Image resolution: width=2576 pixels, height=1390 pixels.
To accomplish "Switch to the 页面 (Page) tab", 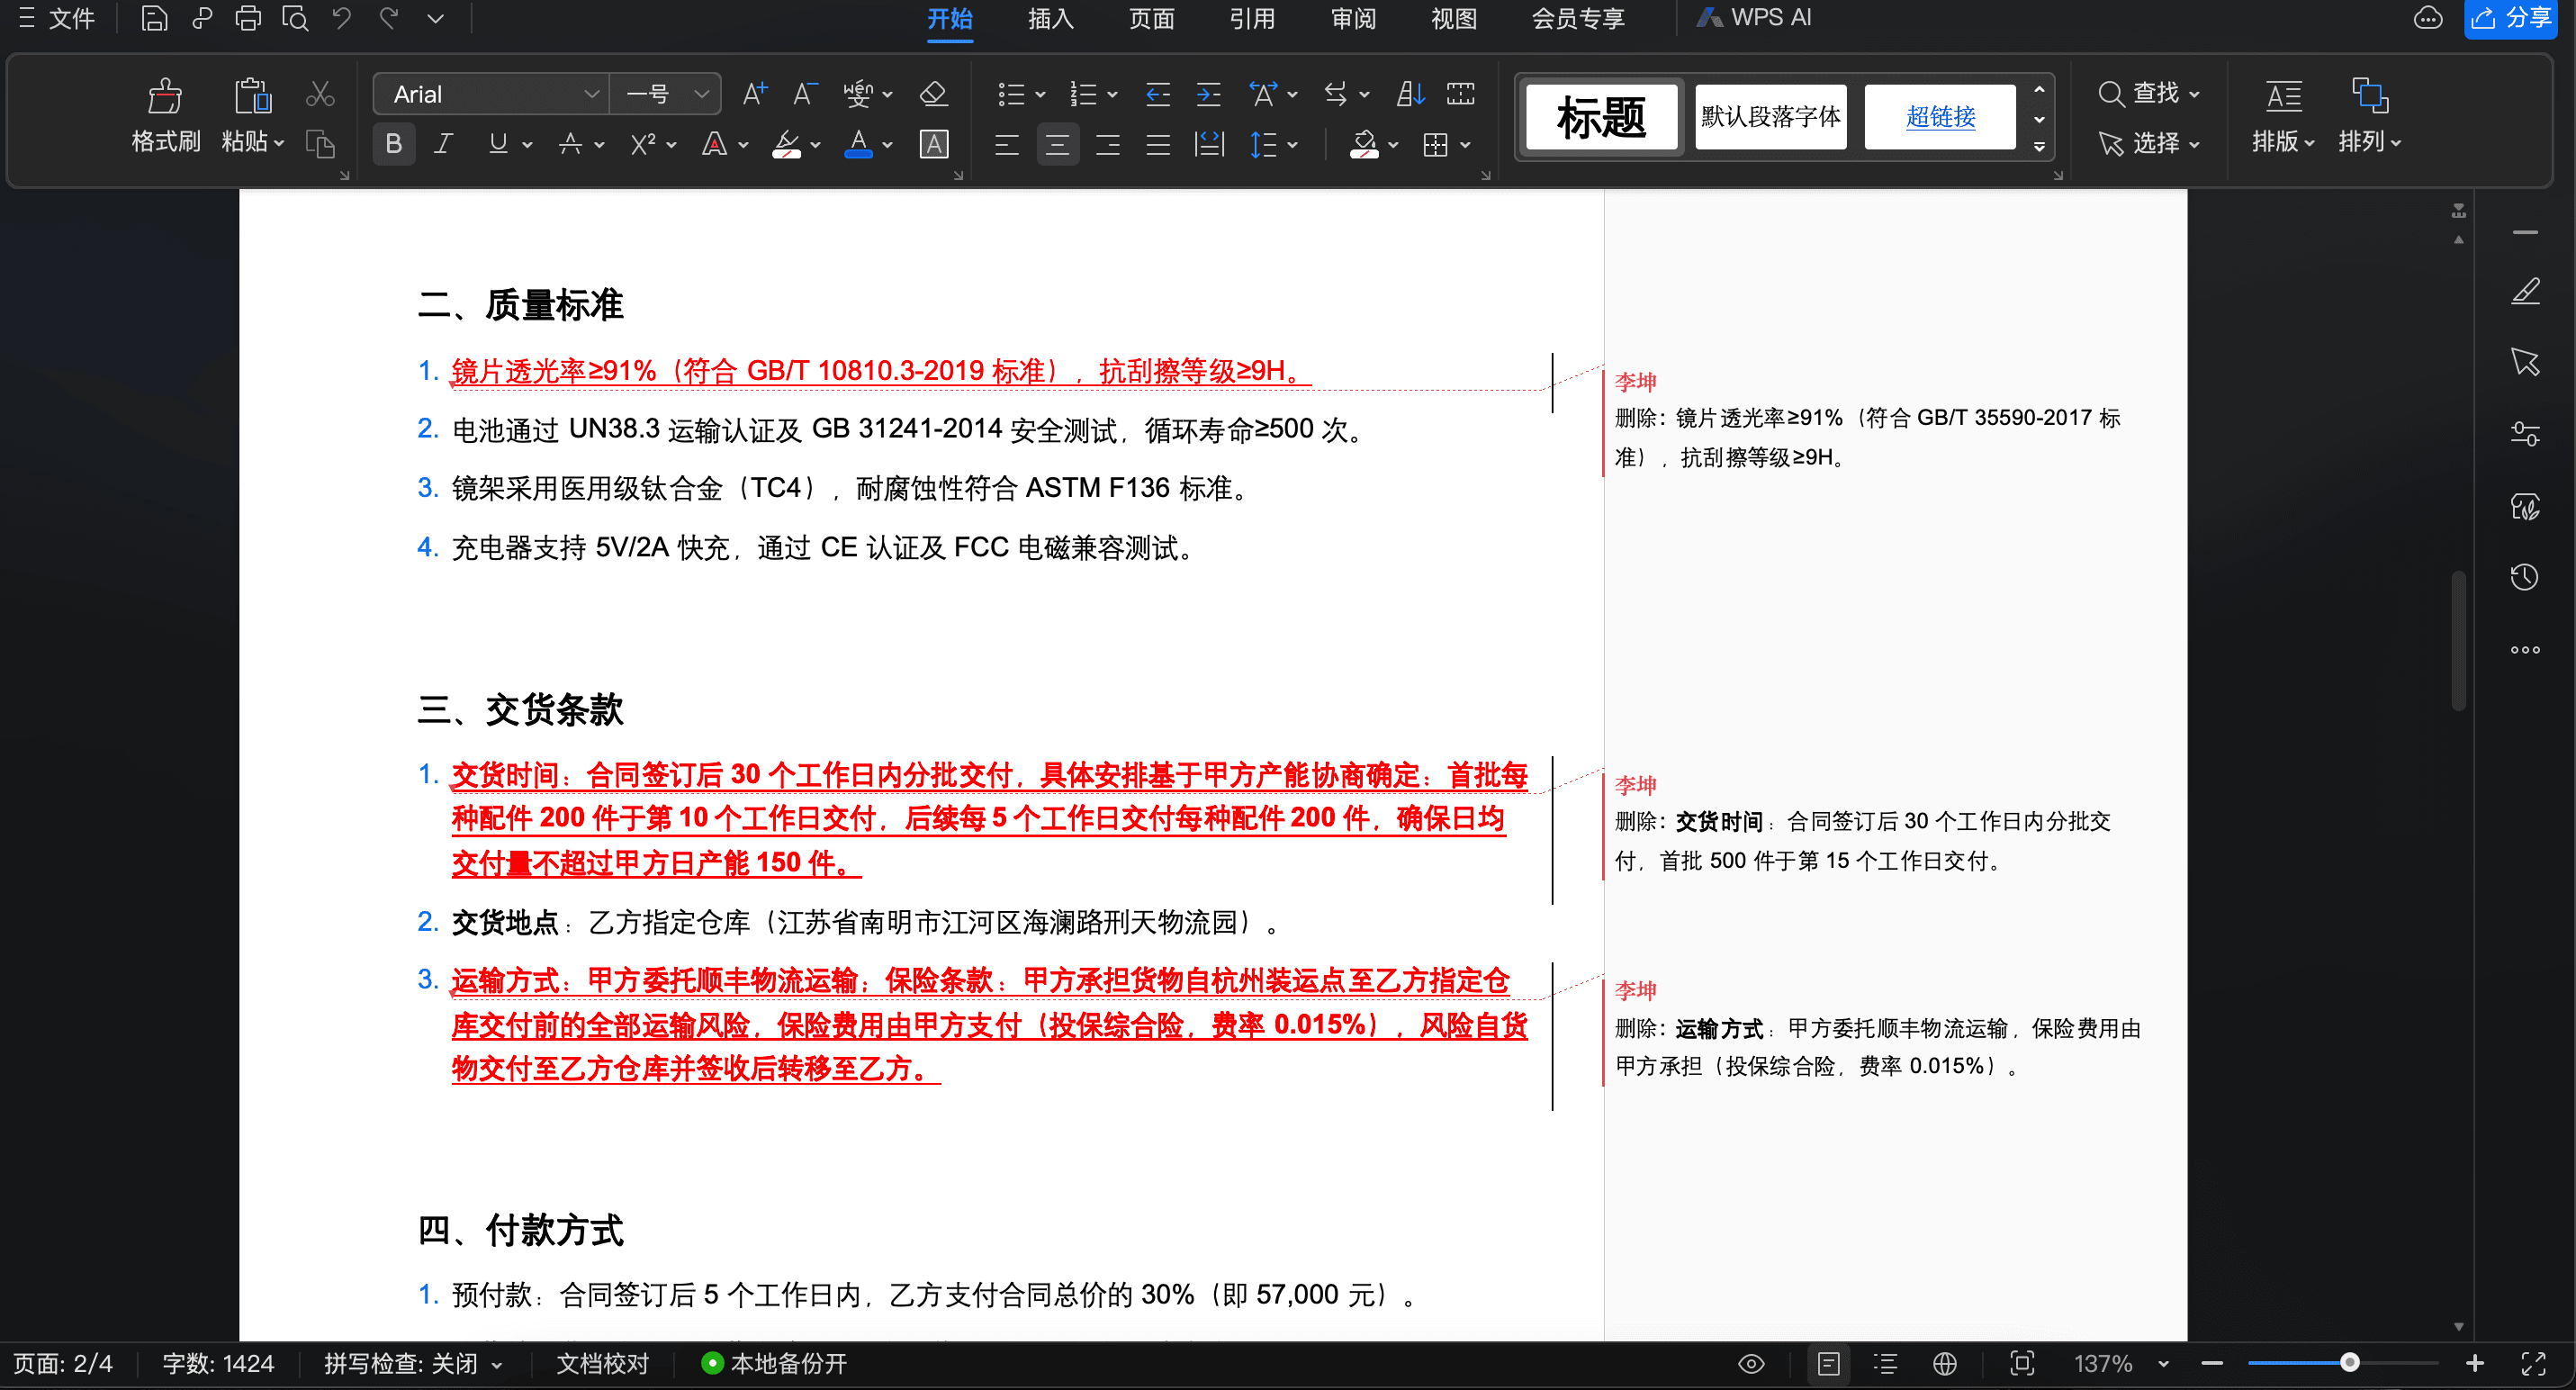I will pyautogui.click(x=1151, y=19).
